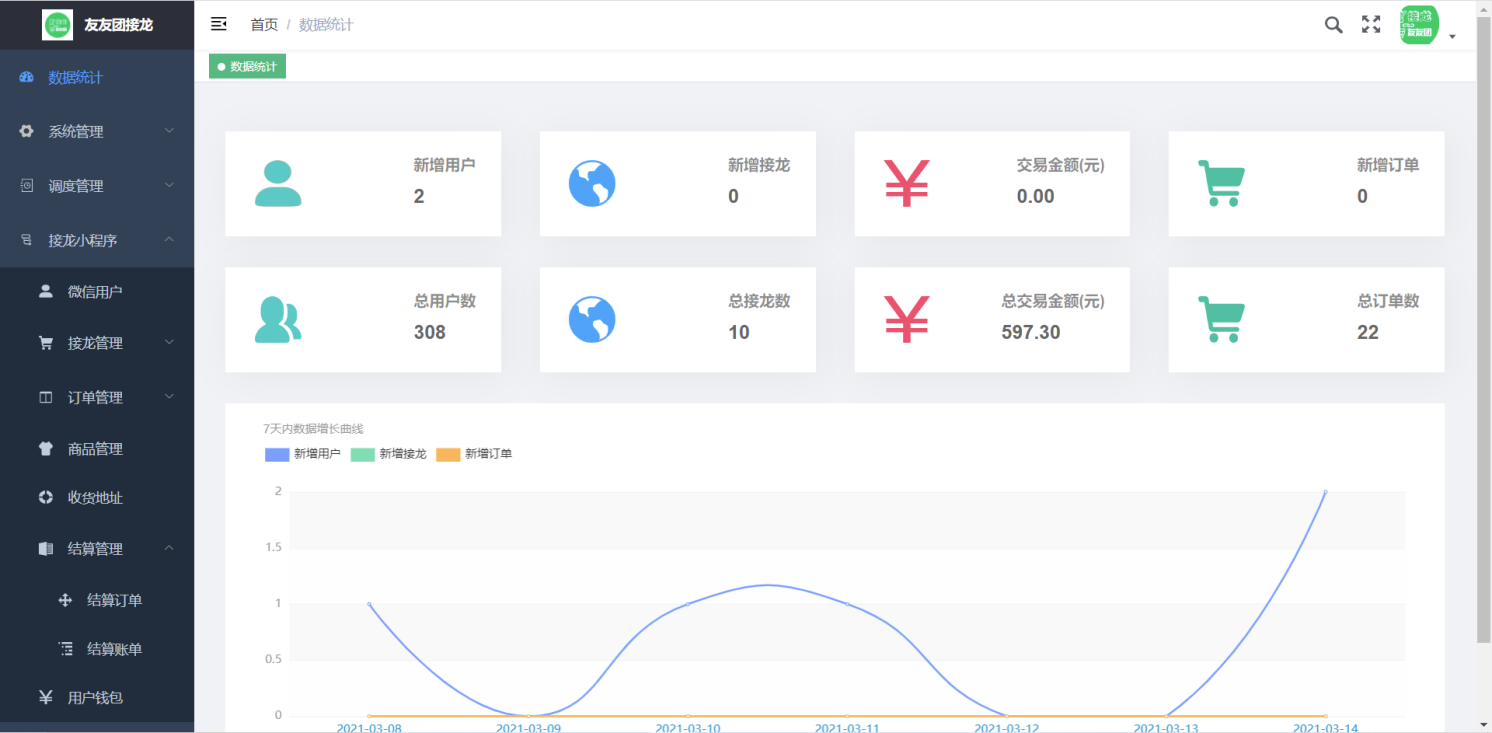Click the fullscreen icon in header
The height and width of the screenshot is (733, 1492).
(x=1370, y=24)
